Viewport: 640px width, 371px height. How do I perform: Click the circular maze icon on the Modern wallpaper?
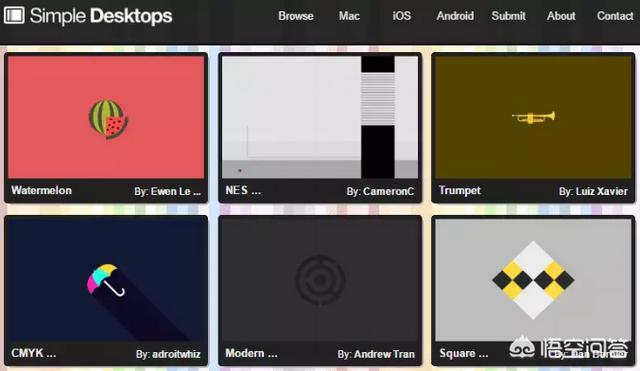[320, 280]
